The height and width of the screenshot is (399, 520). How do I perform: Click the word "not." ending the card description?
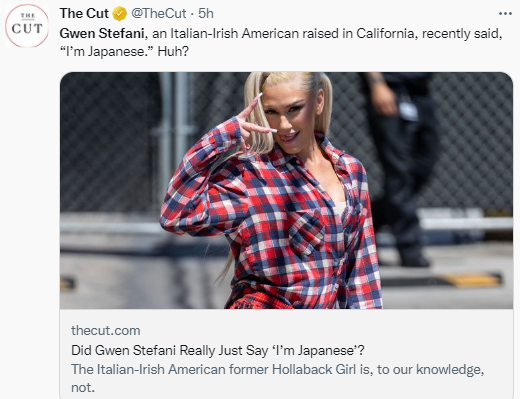tap(83, 388)
